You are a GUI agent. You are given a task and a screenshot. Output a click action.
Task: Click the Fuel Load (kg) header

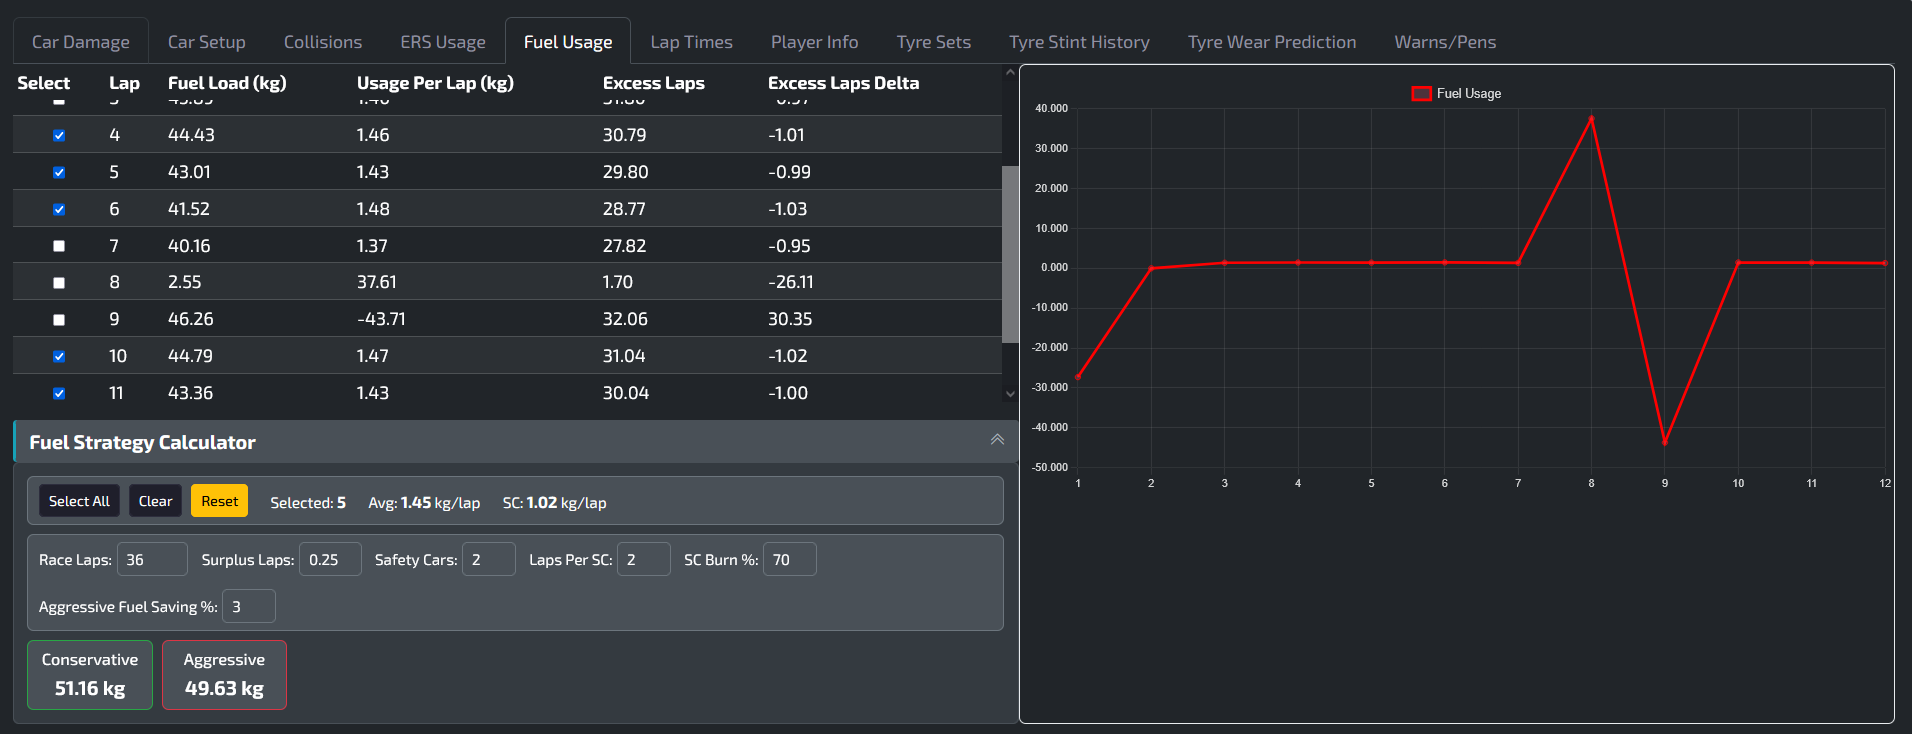[x=227, y=83]
